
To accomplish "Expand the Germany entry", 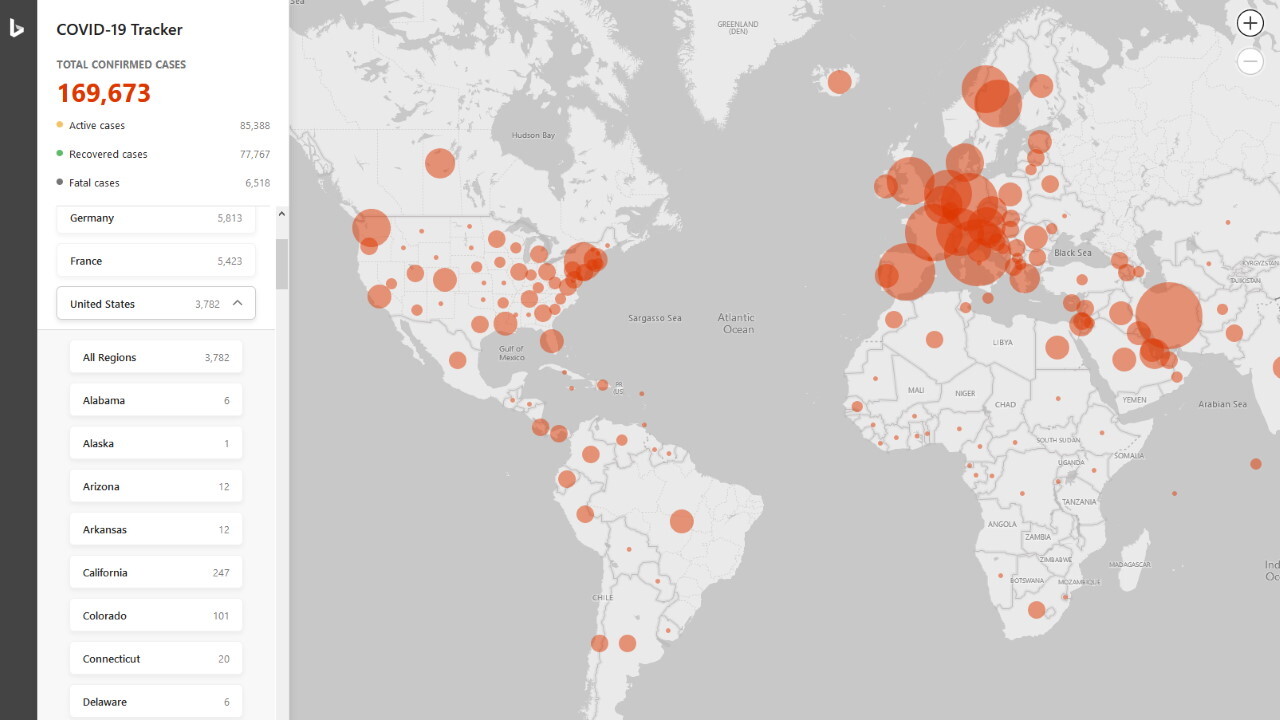I will [155, 218].
